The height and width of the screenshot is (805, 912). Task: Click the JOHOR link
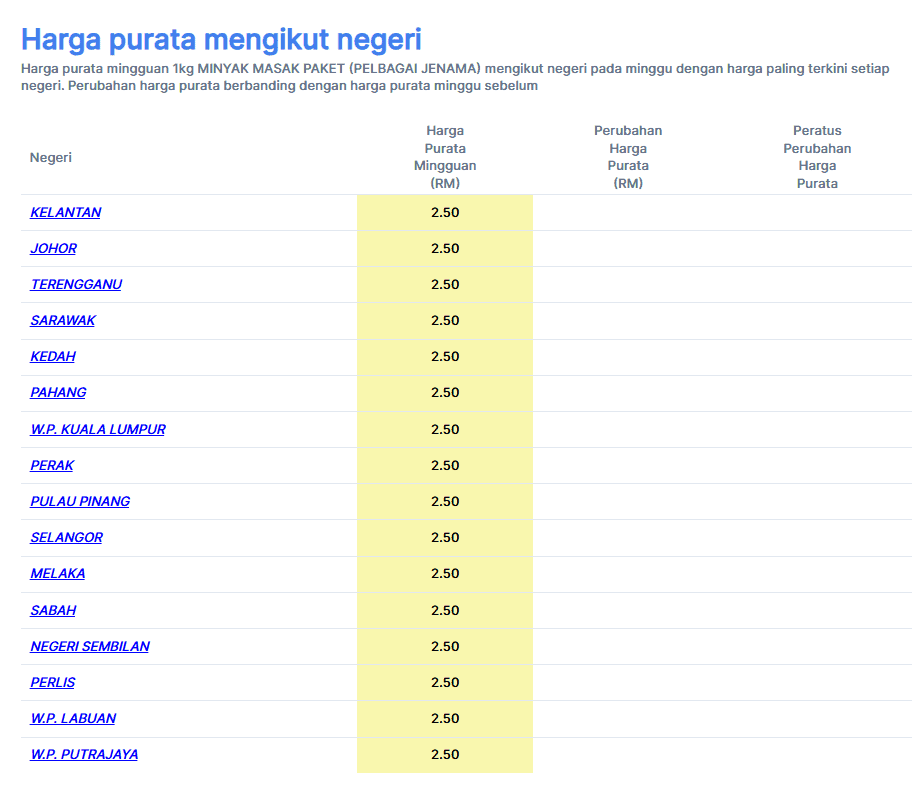click(53, 248)
